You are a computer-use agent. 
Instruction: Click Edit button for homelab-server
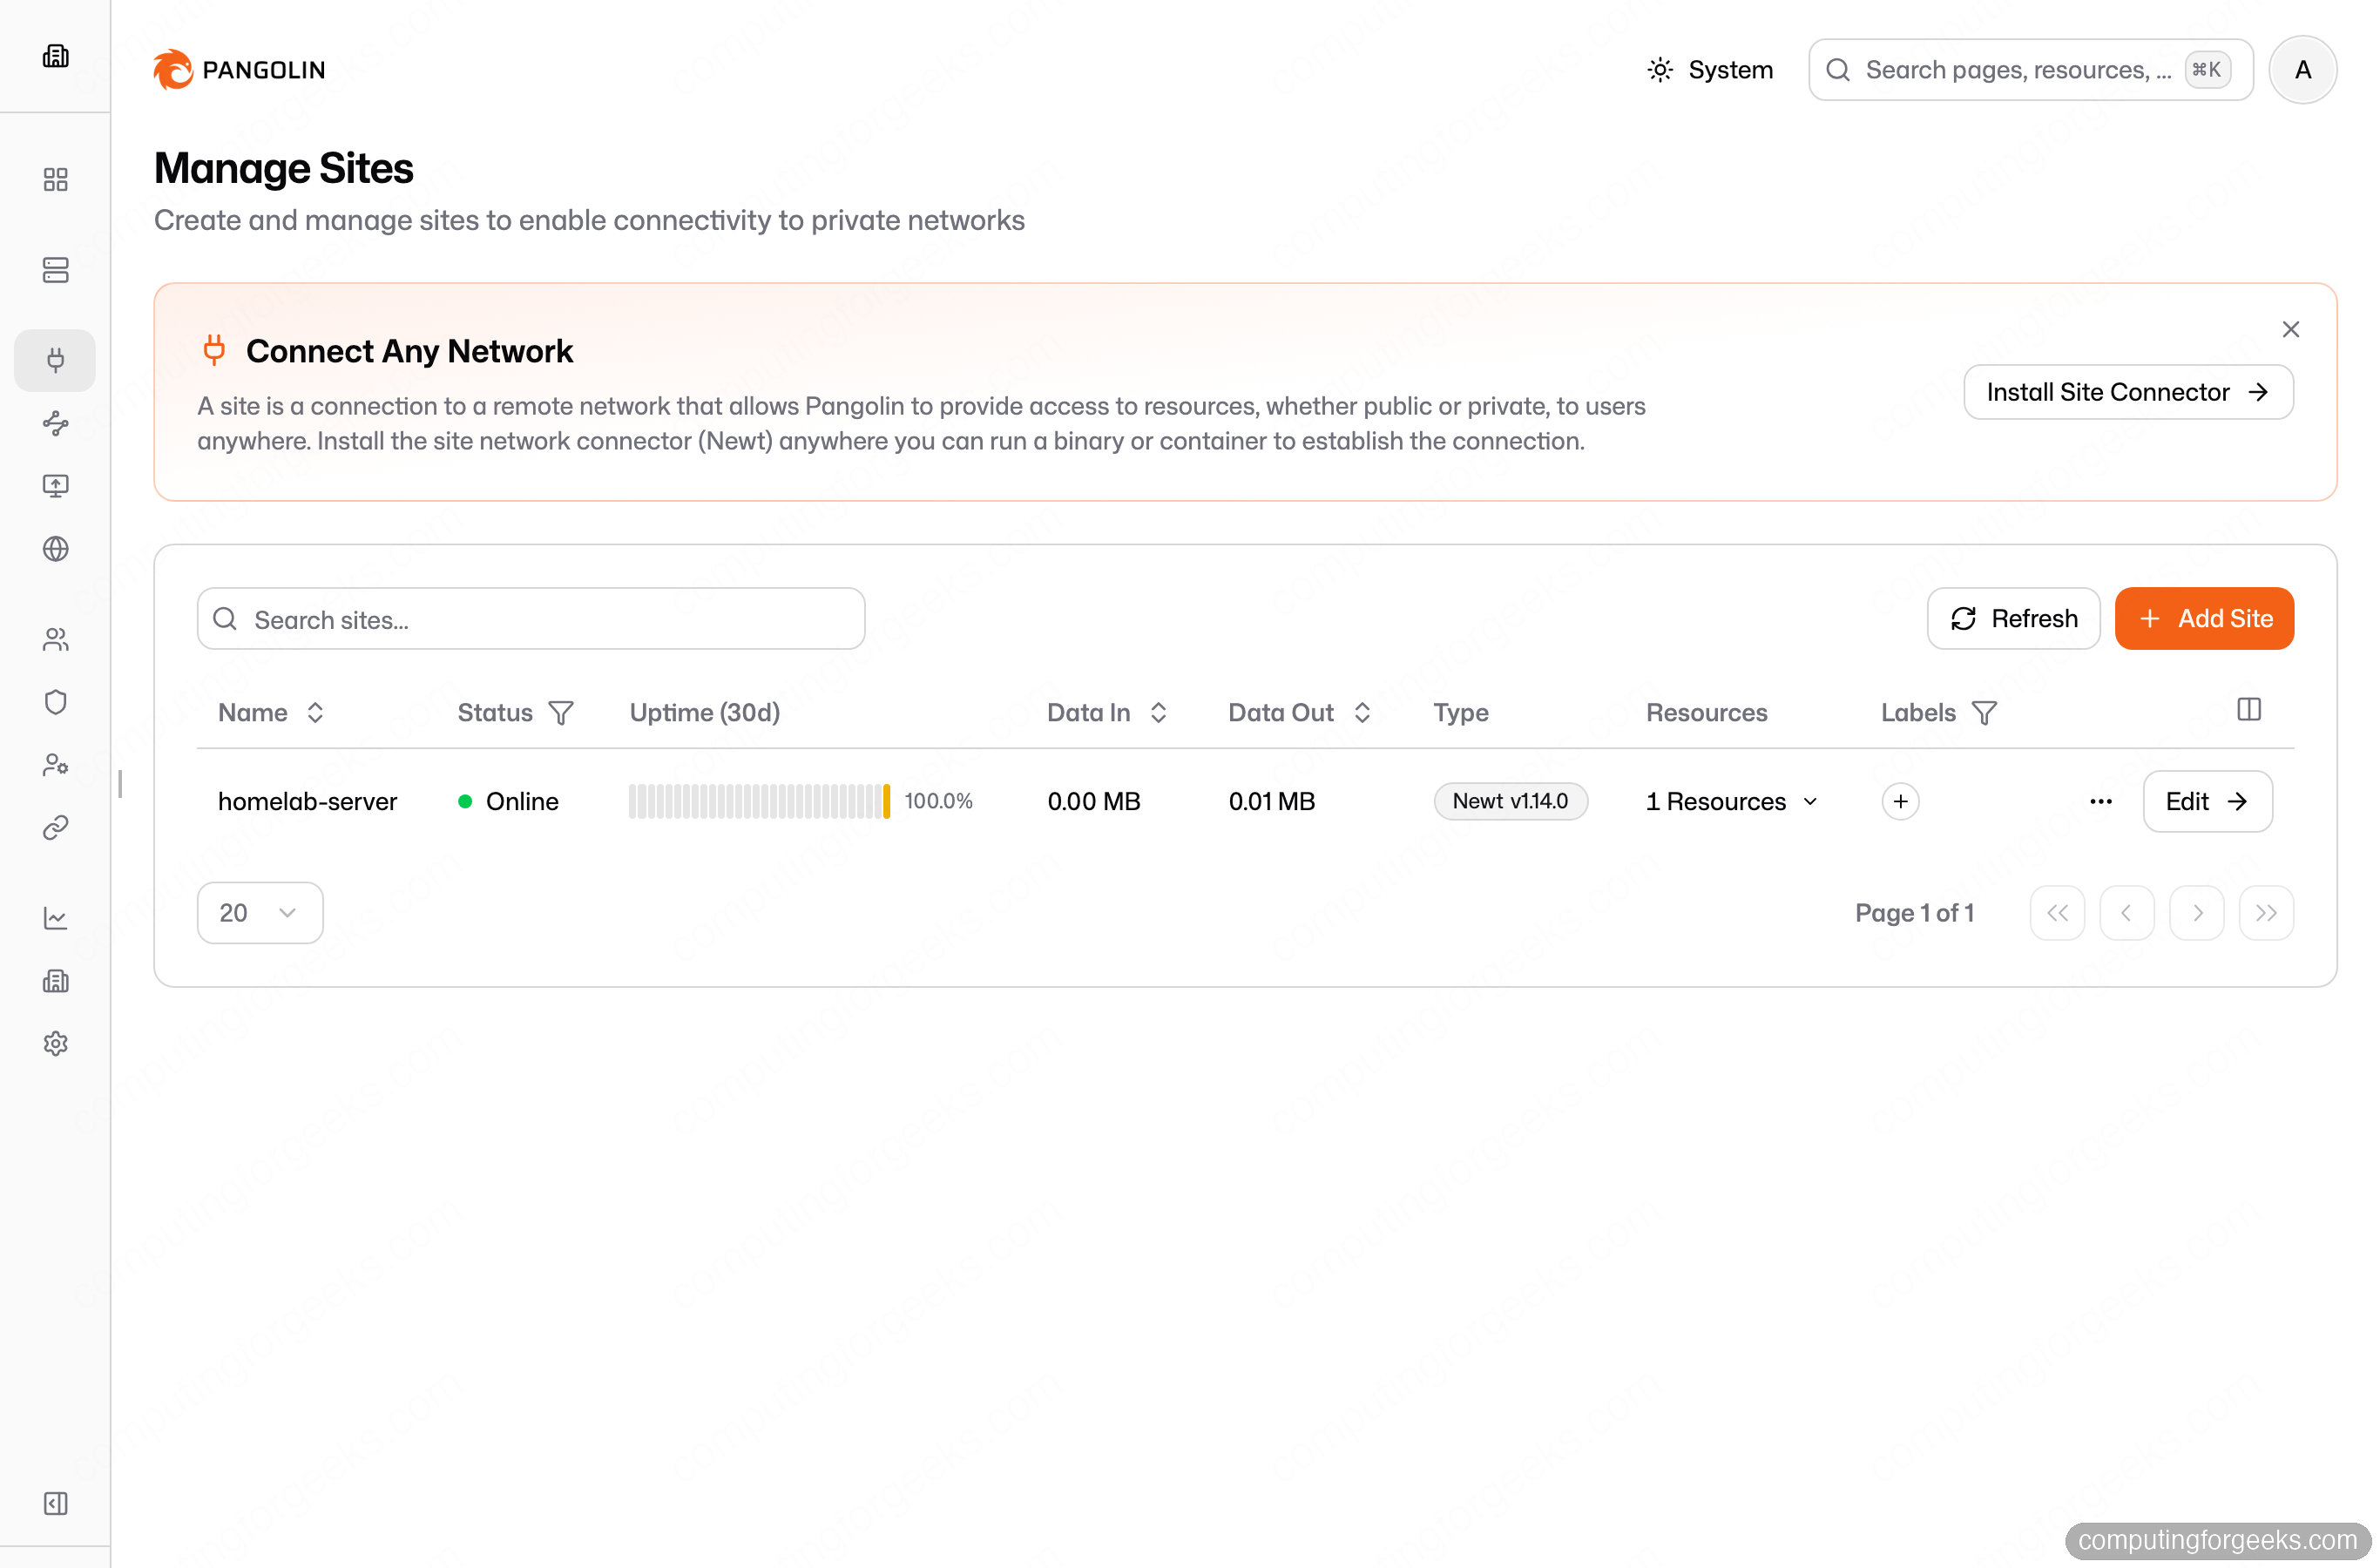pyautogui.click(x=2207, y=802)
